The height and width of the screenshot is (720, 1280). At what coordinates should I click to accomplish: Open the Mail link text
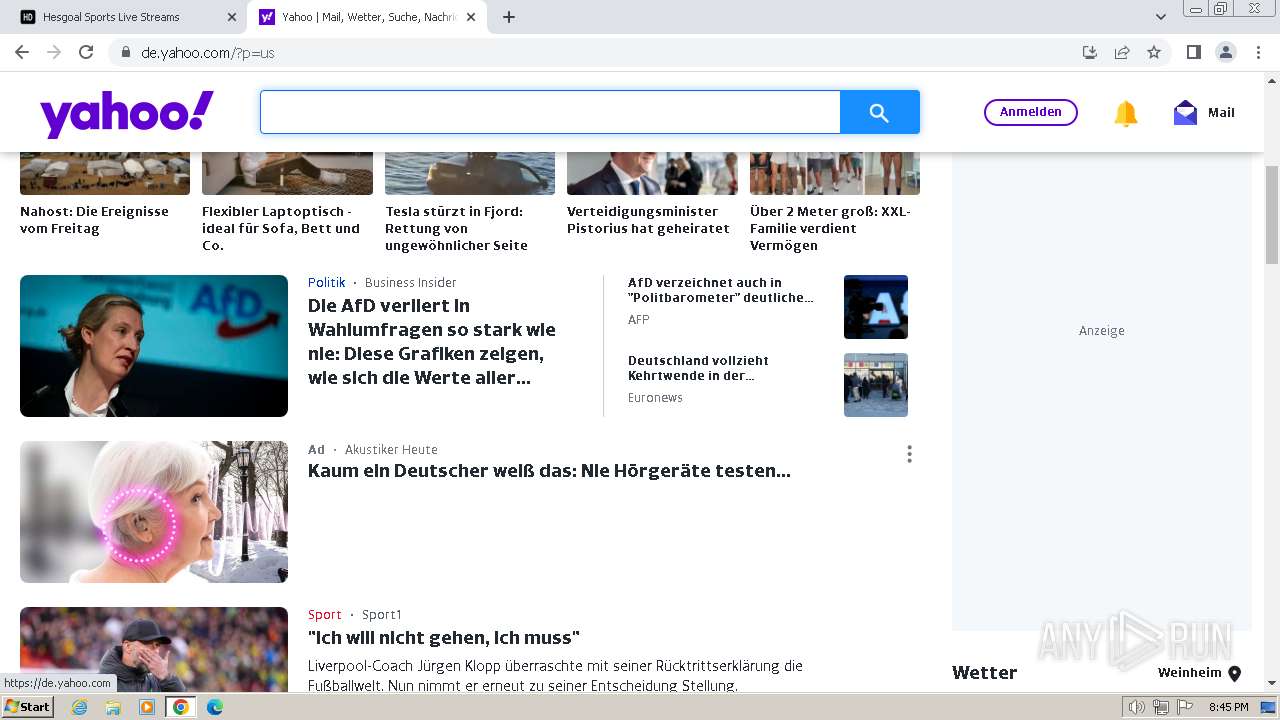pyautogui.click(x=1221, y=113)
